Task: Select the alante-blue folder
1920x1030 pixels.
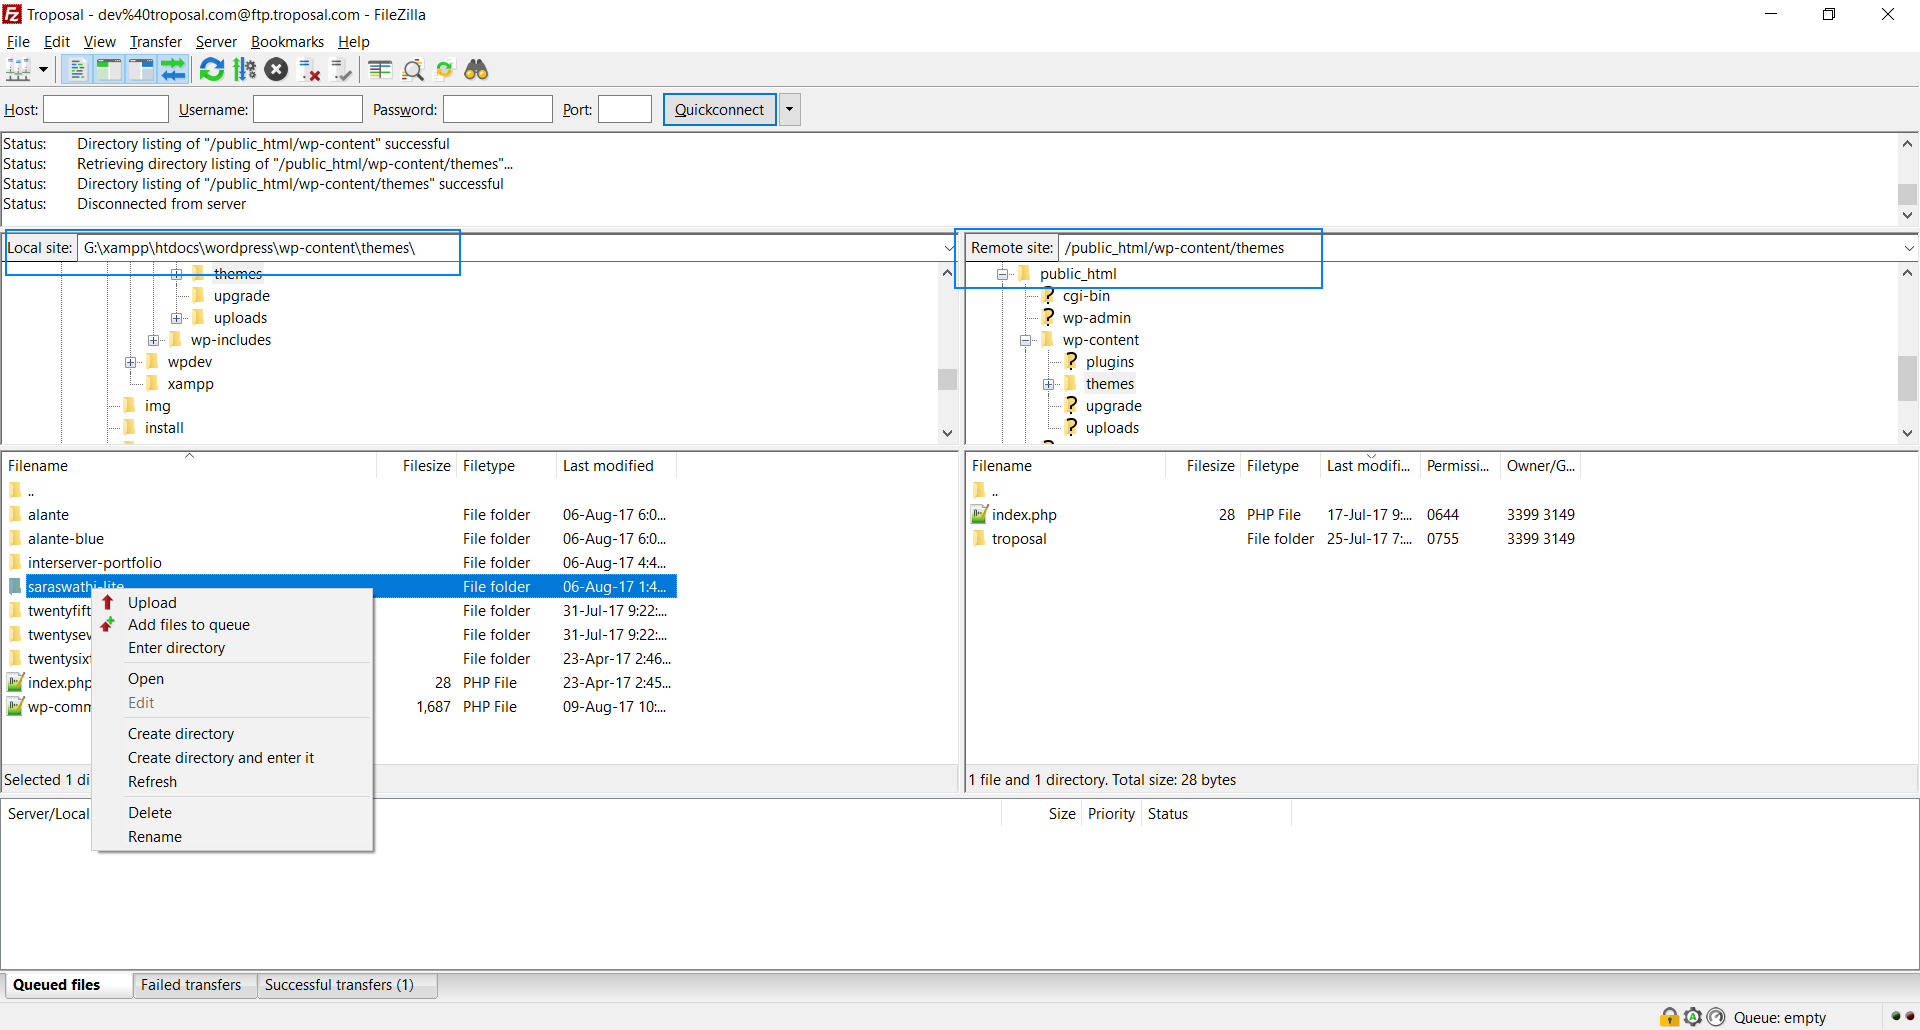Action: click(x=66, y=538)
